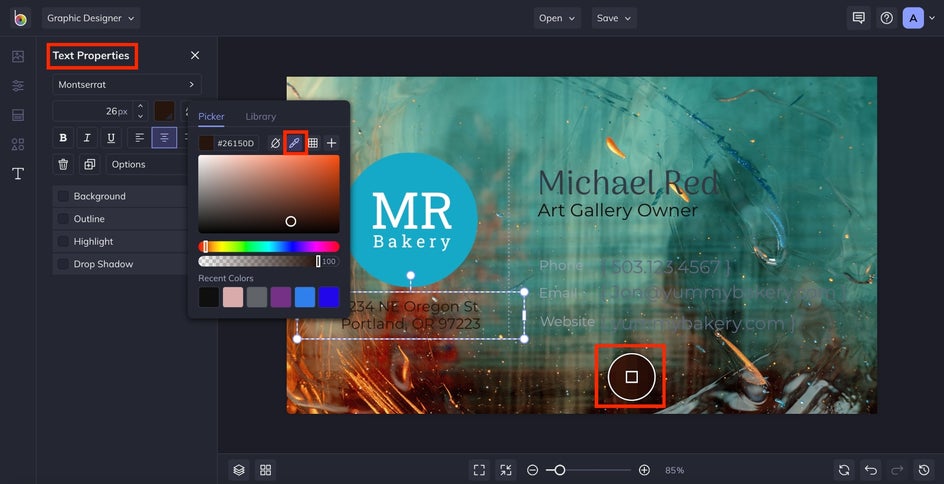This screenshot has height=484, width=944.
Task: Delete the selected text layer
Action: click(63, 164)
